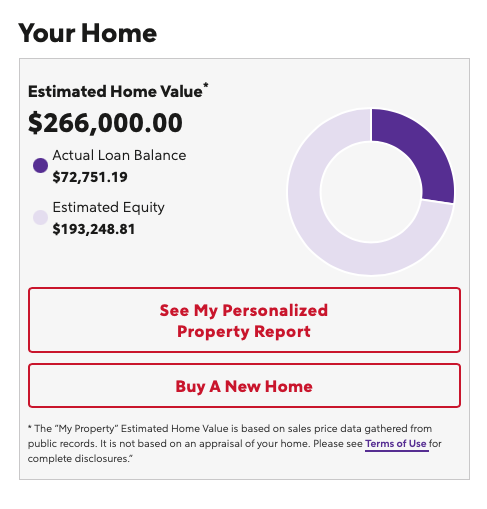Click the "public records" words in footnote

62,444
